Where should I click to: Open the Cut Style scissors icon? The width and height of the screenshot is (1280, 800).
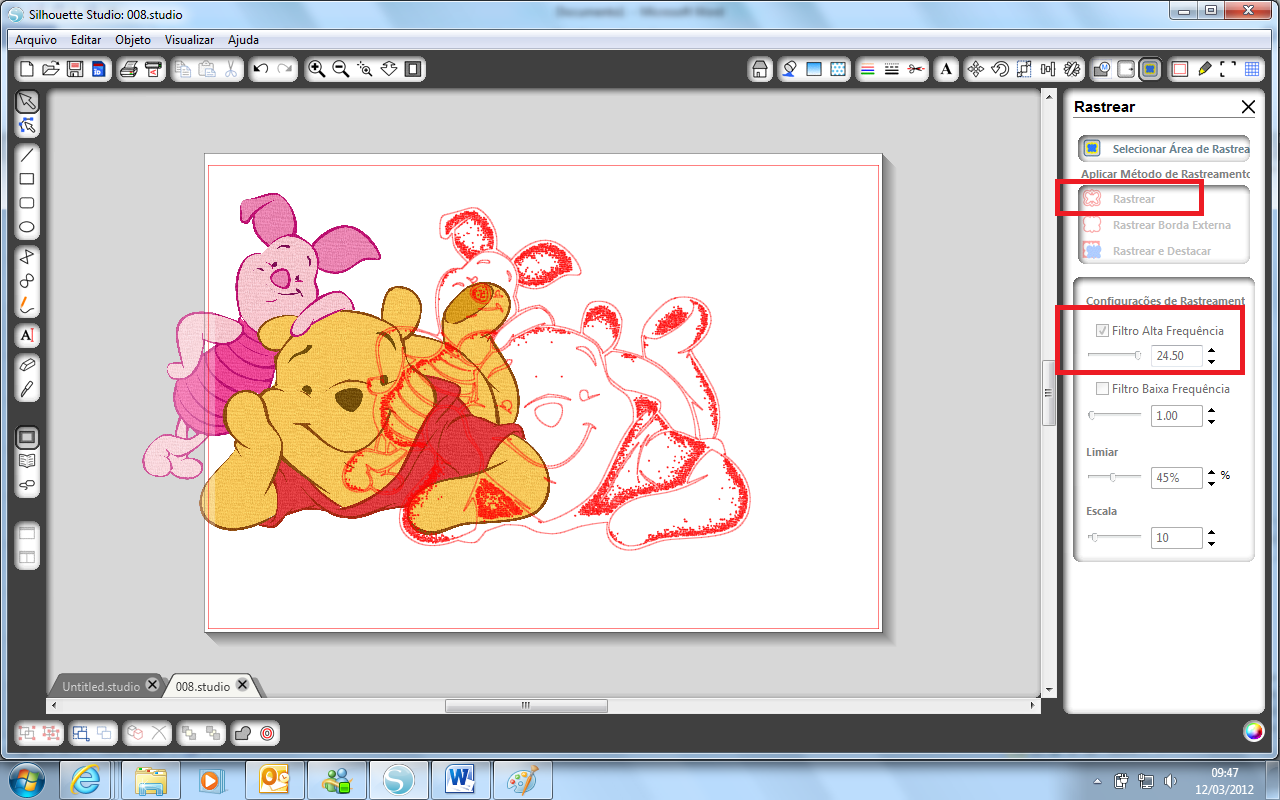click(x=916, y=69)
